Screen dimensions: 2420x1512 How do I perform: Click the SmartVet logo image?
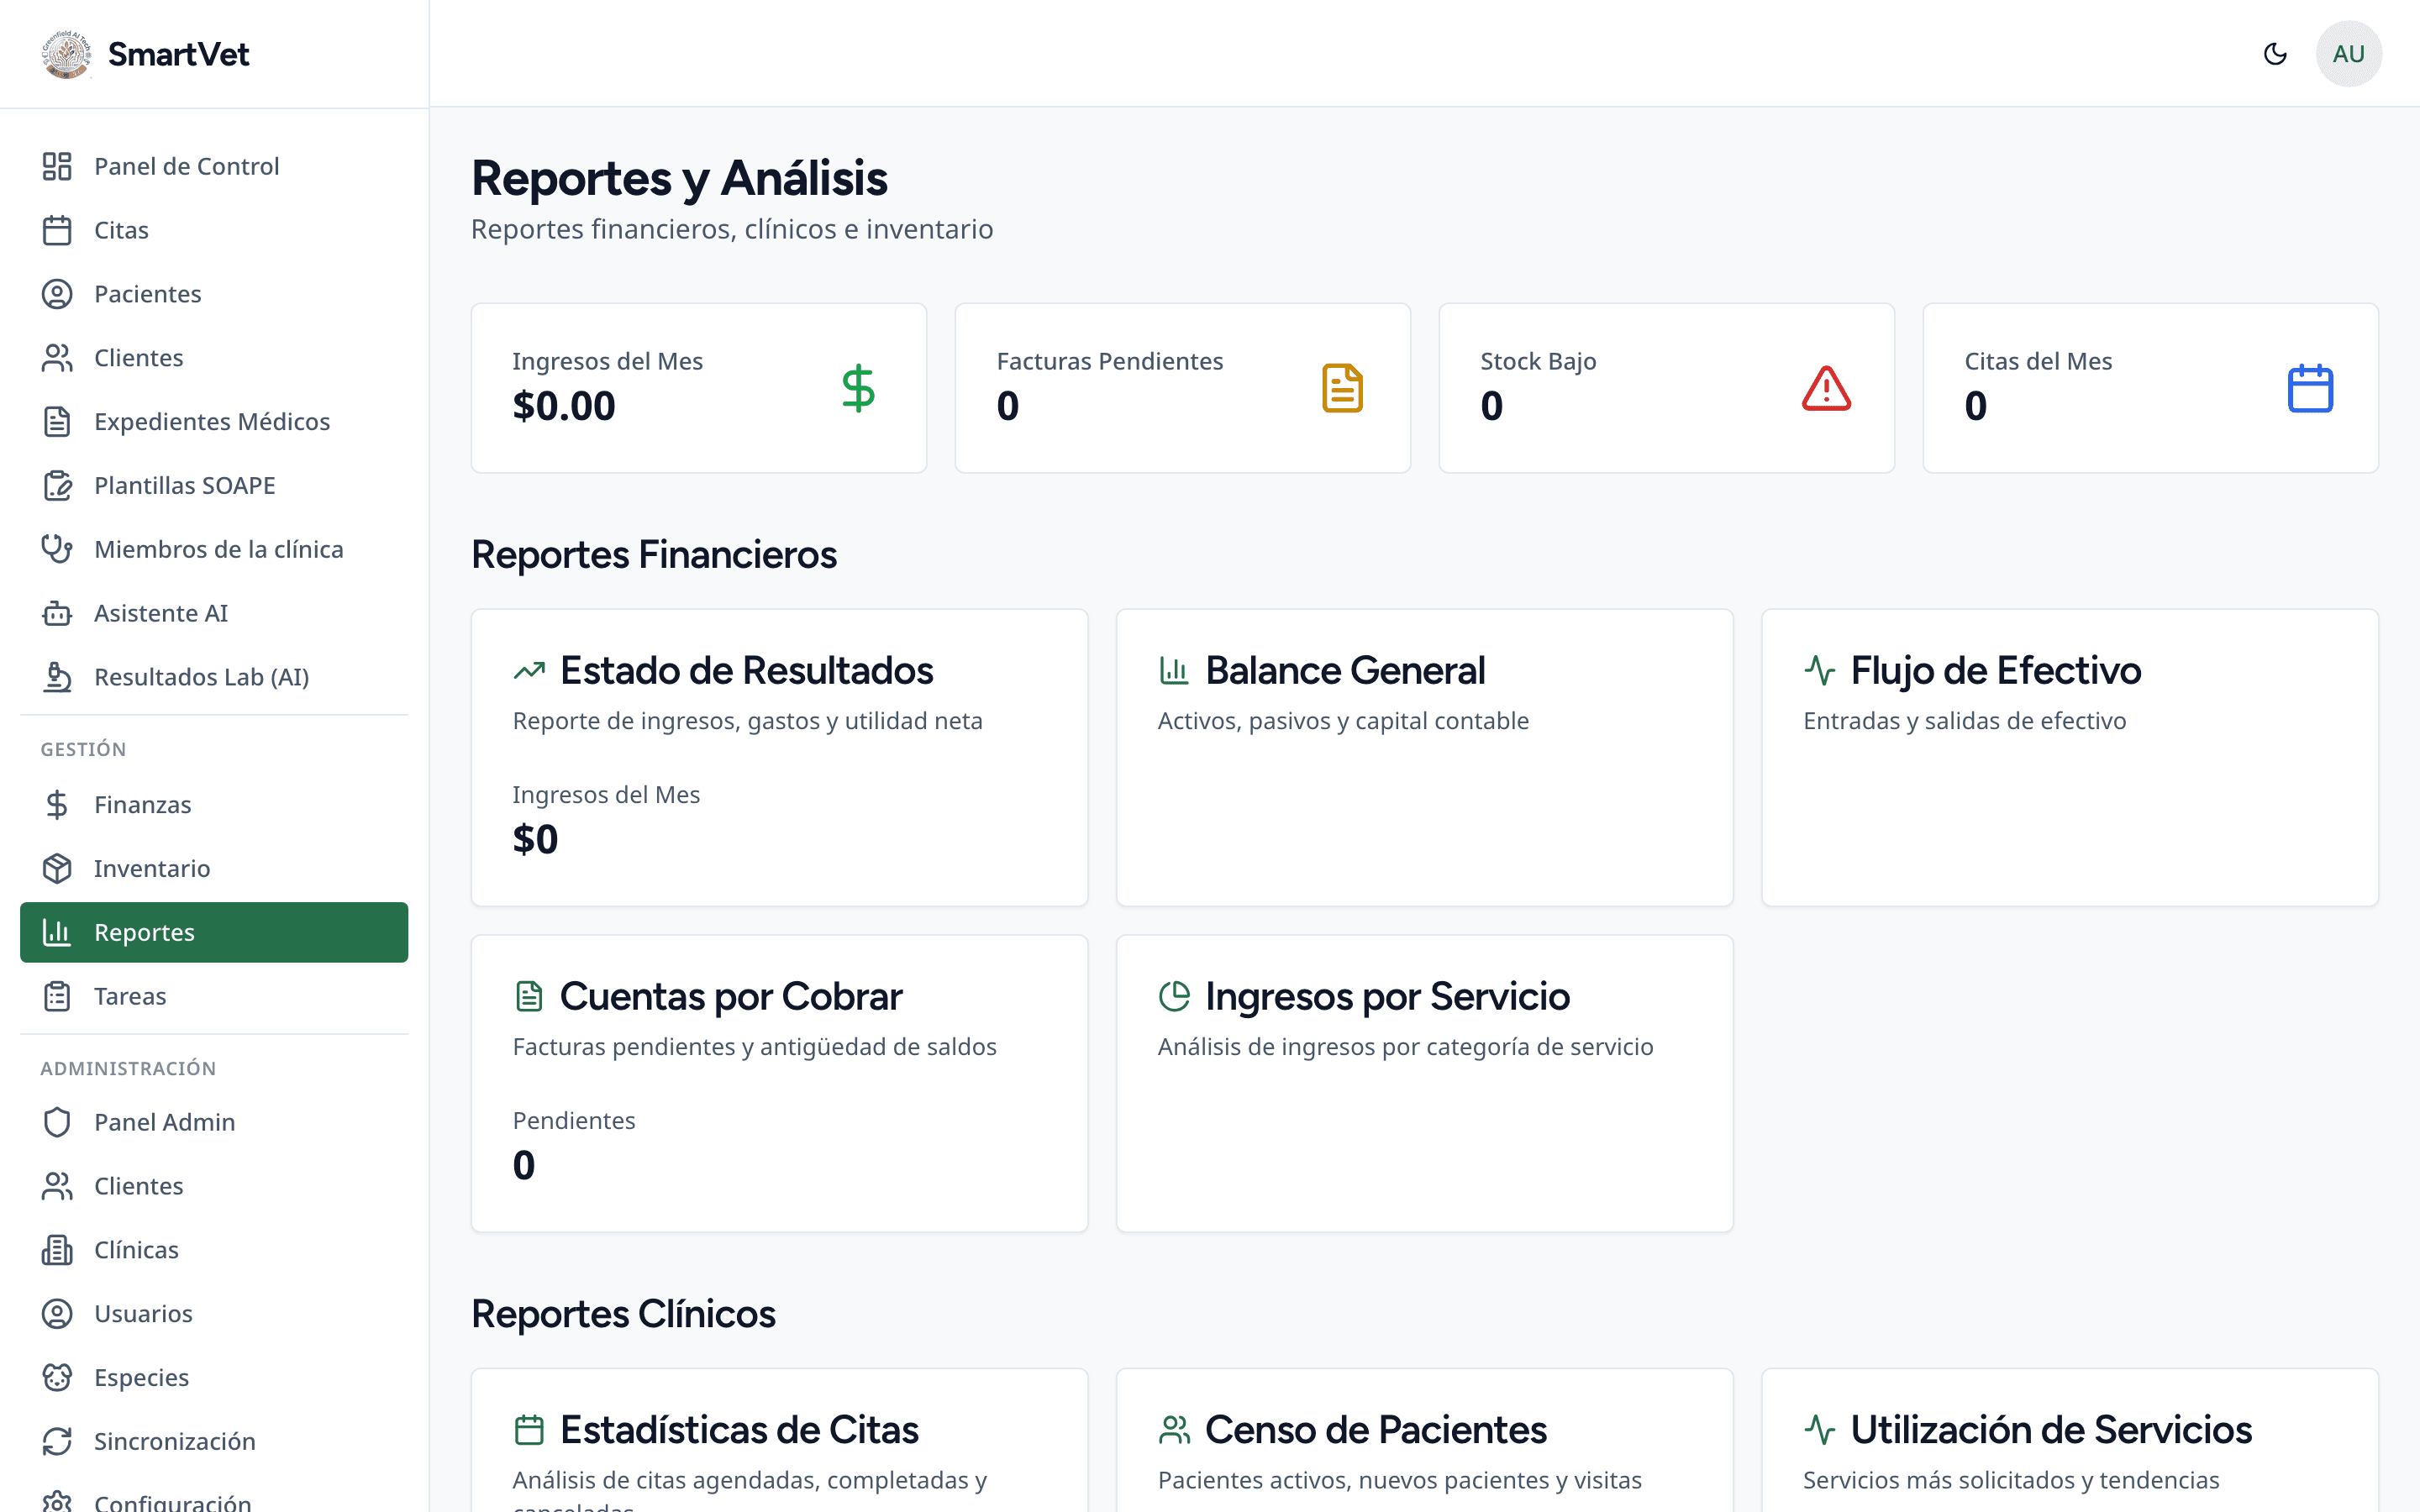66,54
